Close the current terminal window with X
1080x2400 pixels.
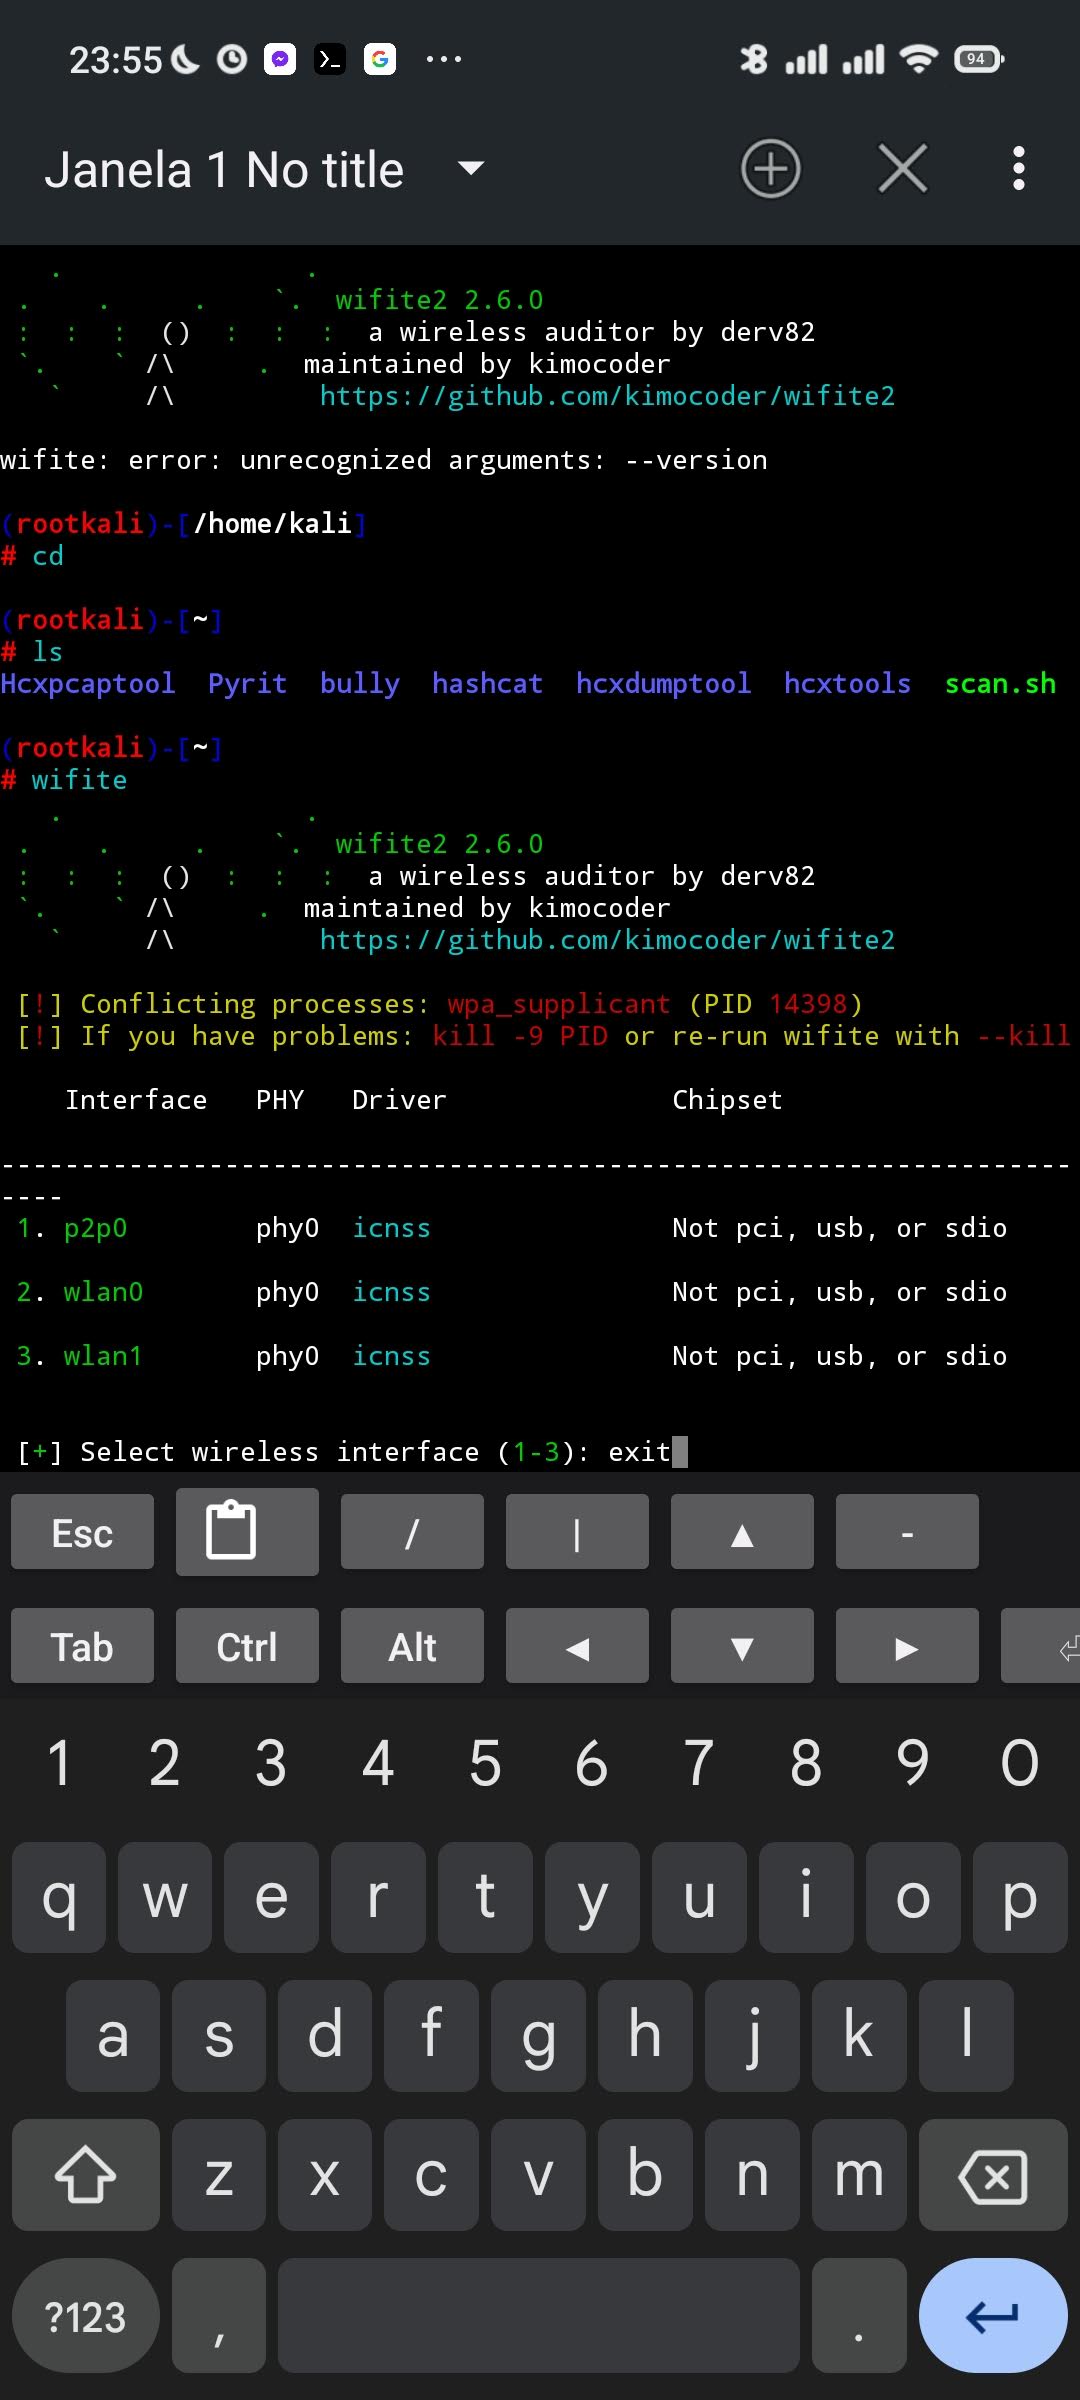pos(902,168)
